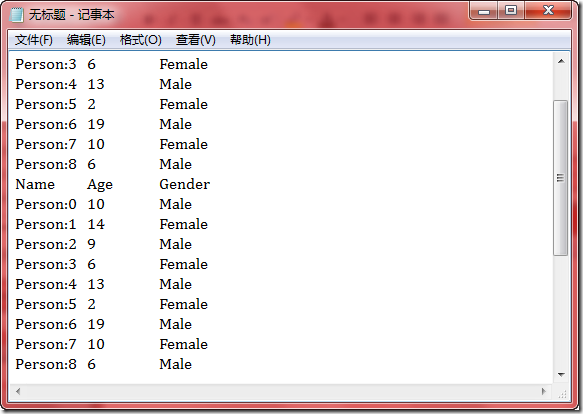Viewport: 583px width, 414px height.
Task: Place cursor on 'Person:2' text
Action: pyautogui.click(x=46, y=244)
